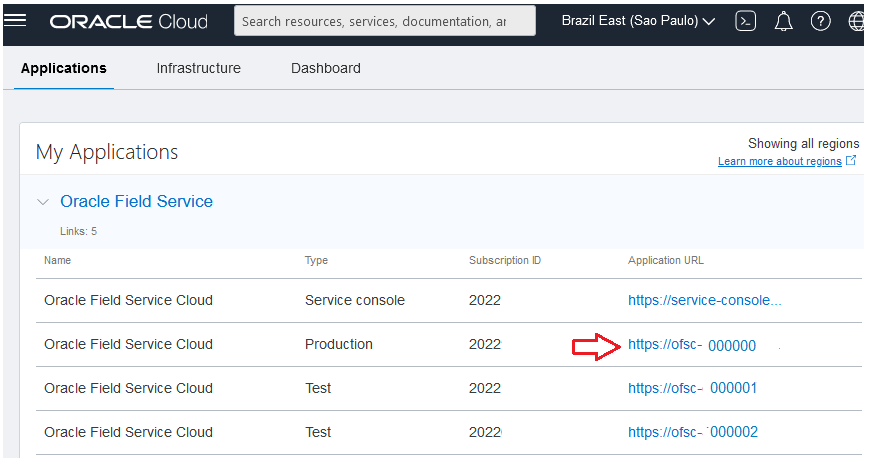This screenshot has height=465, width=873.
Task: Open the Brazil East region dropdown
Action: pyautogui.click(x=638, y=21)
